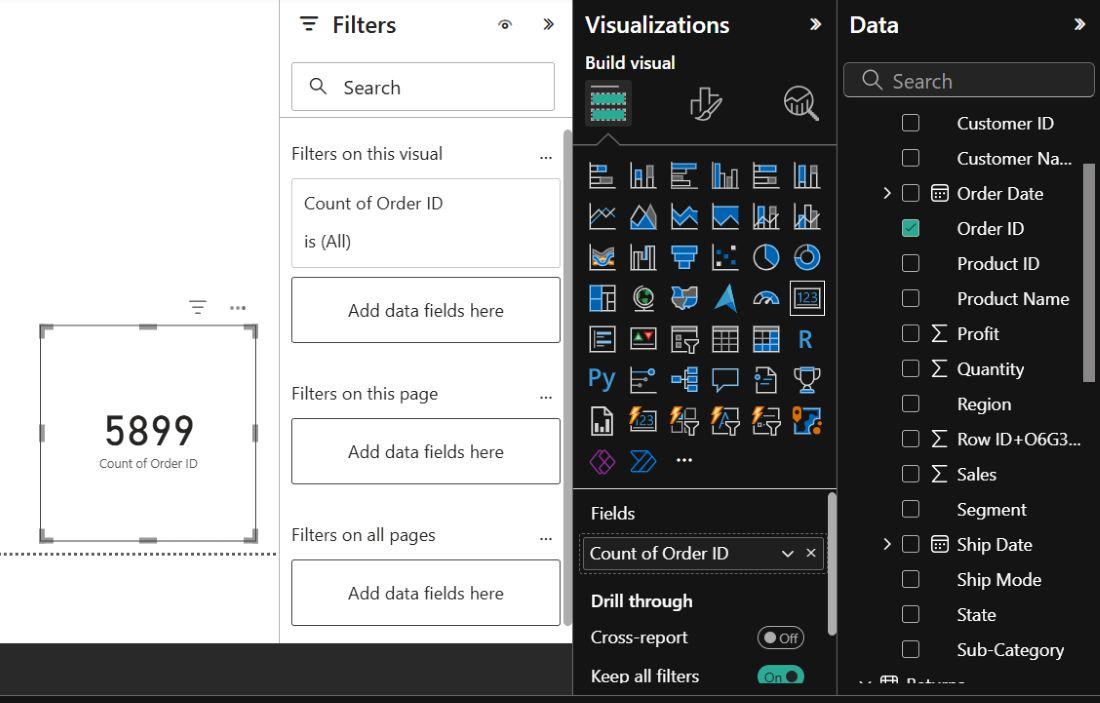
Task: Pick the R script visual
Action: click(806, 339)
